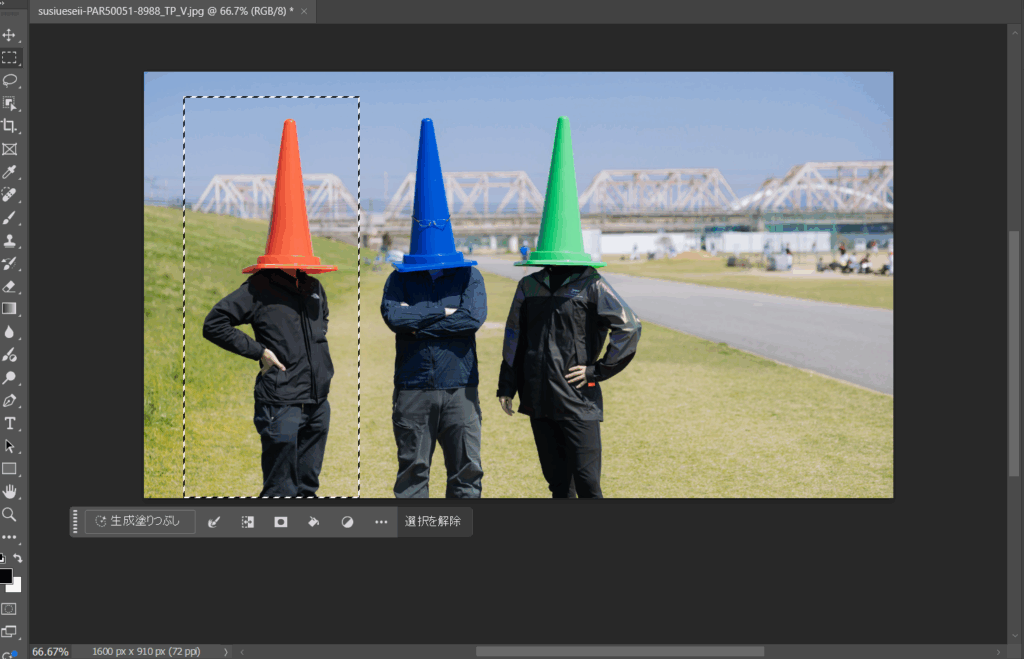Select the Lasso tool

pos(9,80)
